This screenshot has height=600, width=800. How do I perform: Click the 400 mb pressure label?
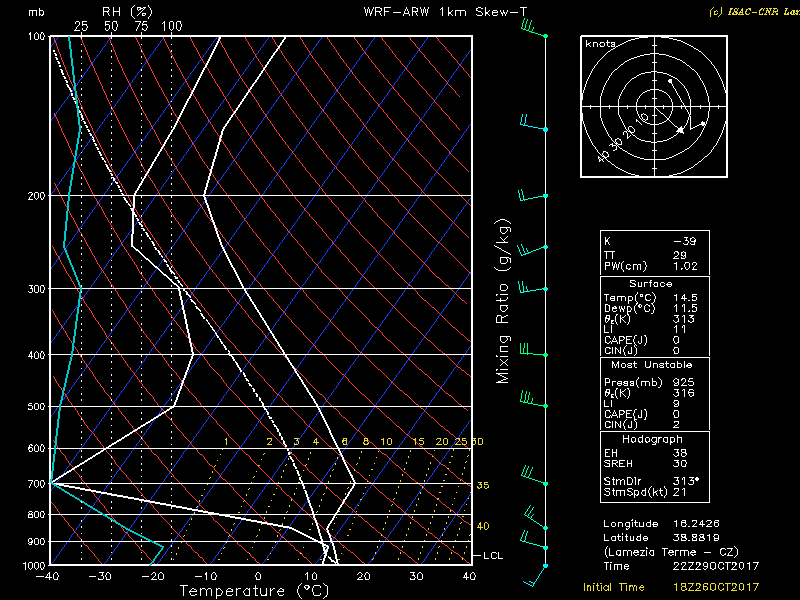[36, 355]
